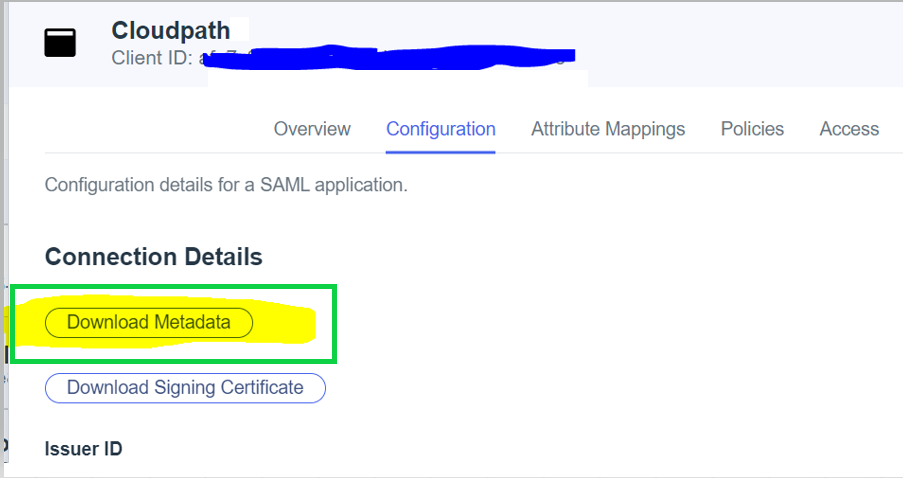Open the Access tab
The width and height of the screenshot is (903, 478).
pyautogui.click(x=849, y=129)
